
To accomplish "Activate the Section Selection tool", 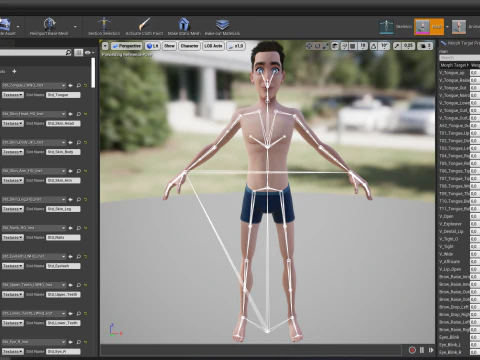I will pyautogui.click(x=104, y=26).
